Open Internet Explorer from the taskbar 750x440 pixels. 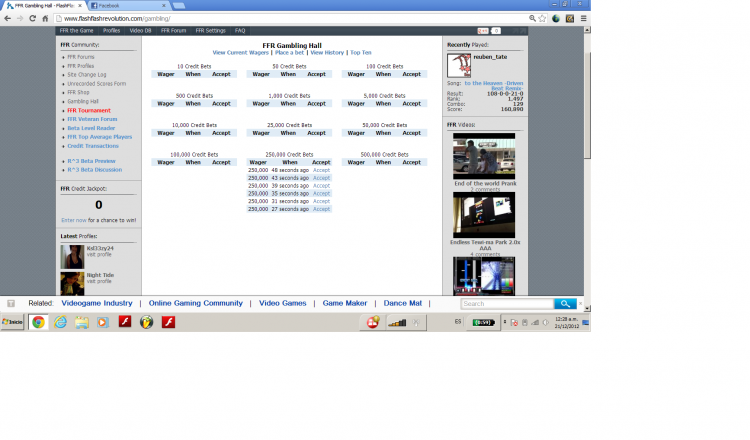click(x=60, y=322)
